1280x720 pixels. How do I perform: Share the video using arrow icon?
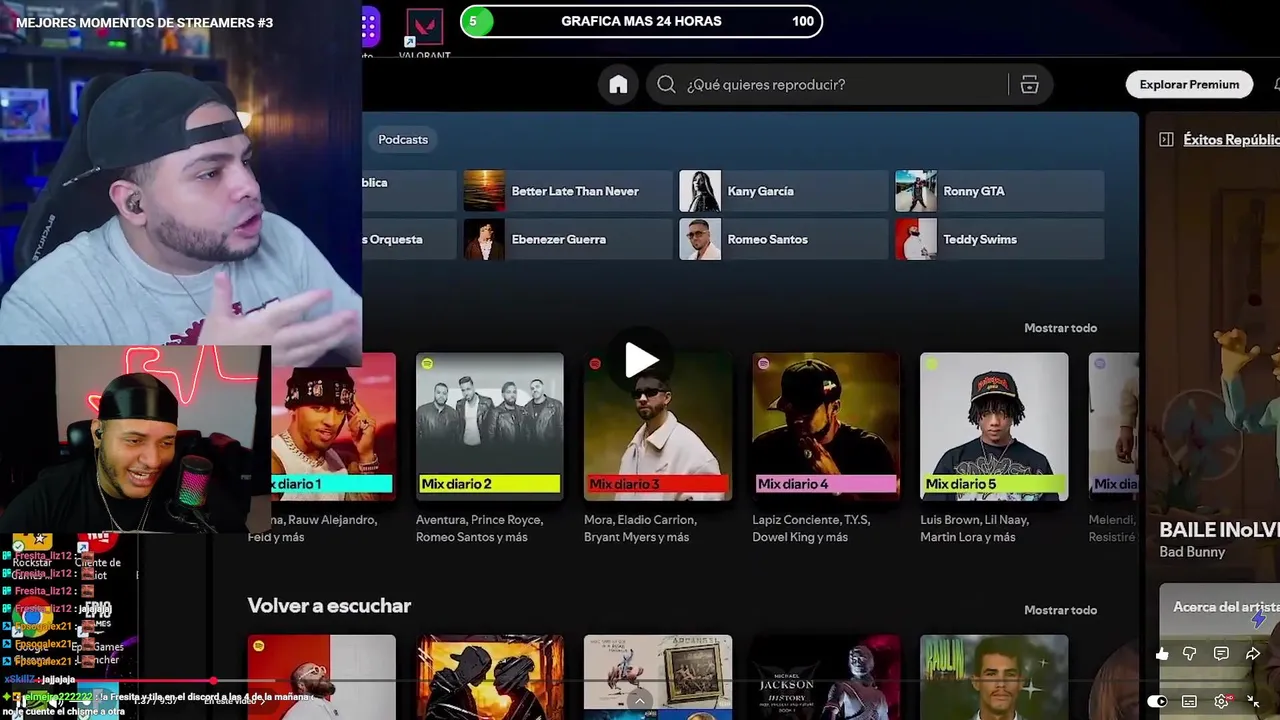(x=1253, y=654)
